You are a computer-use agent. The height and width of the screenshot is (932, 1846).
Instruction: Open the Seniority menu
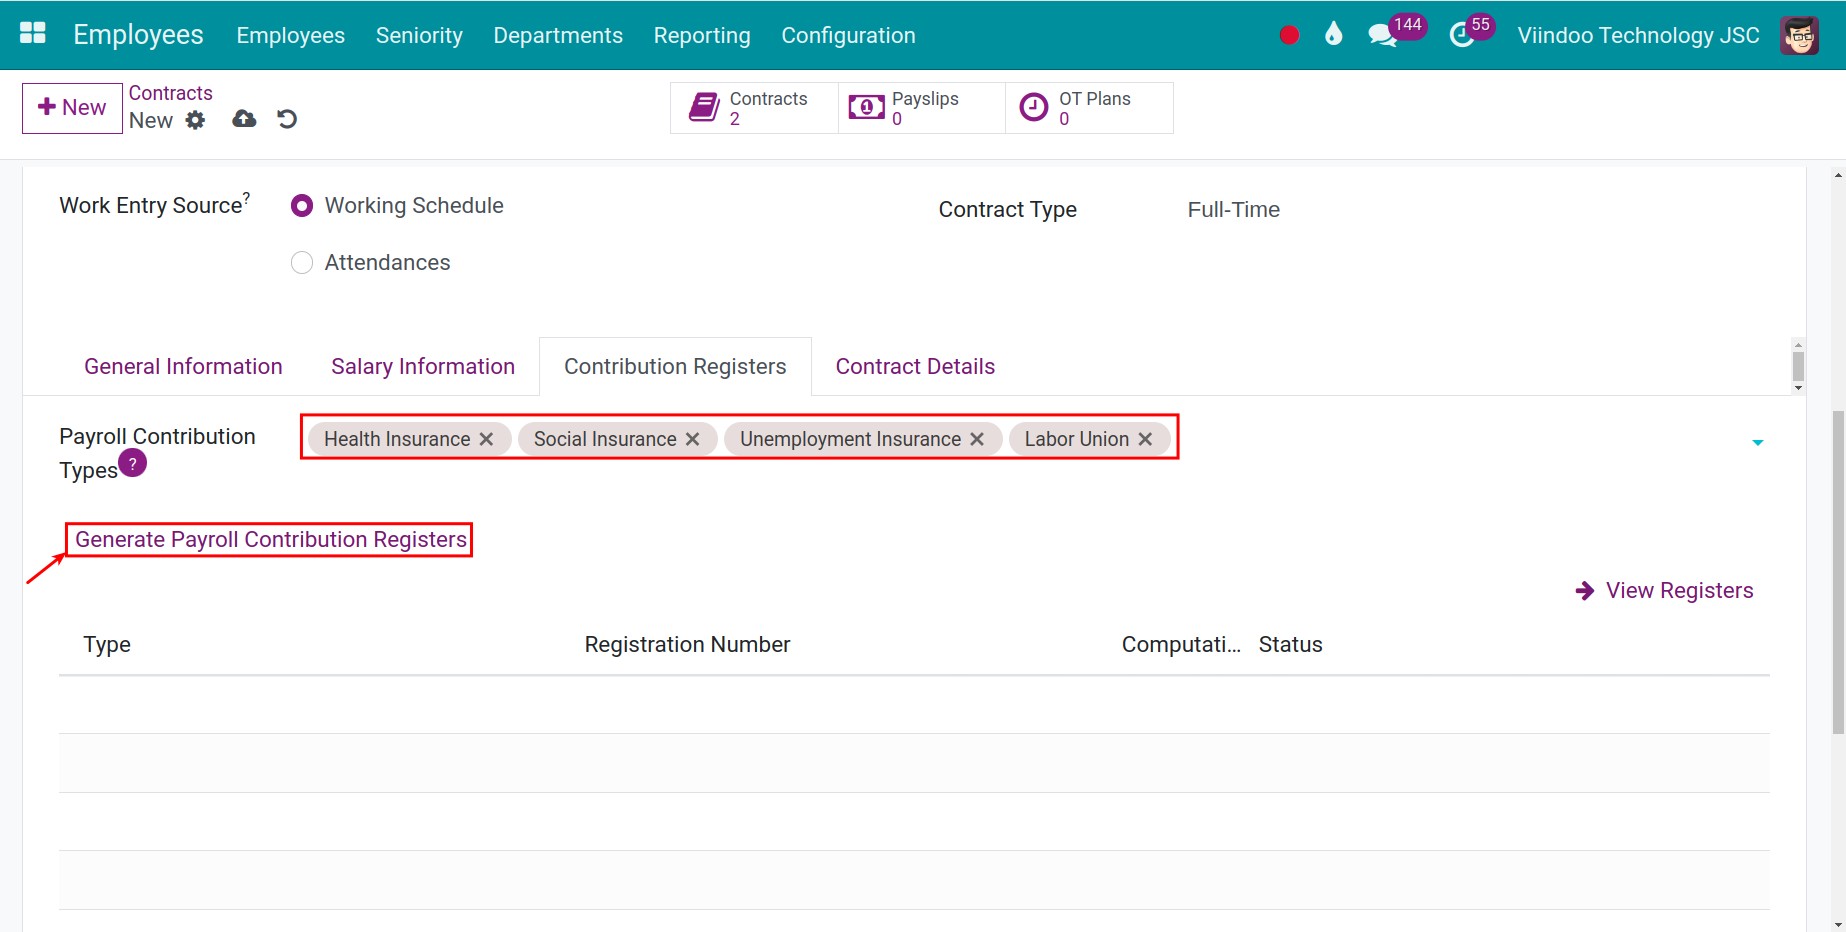(x=419, y=35)
